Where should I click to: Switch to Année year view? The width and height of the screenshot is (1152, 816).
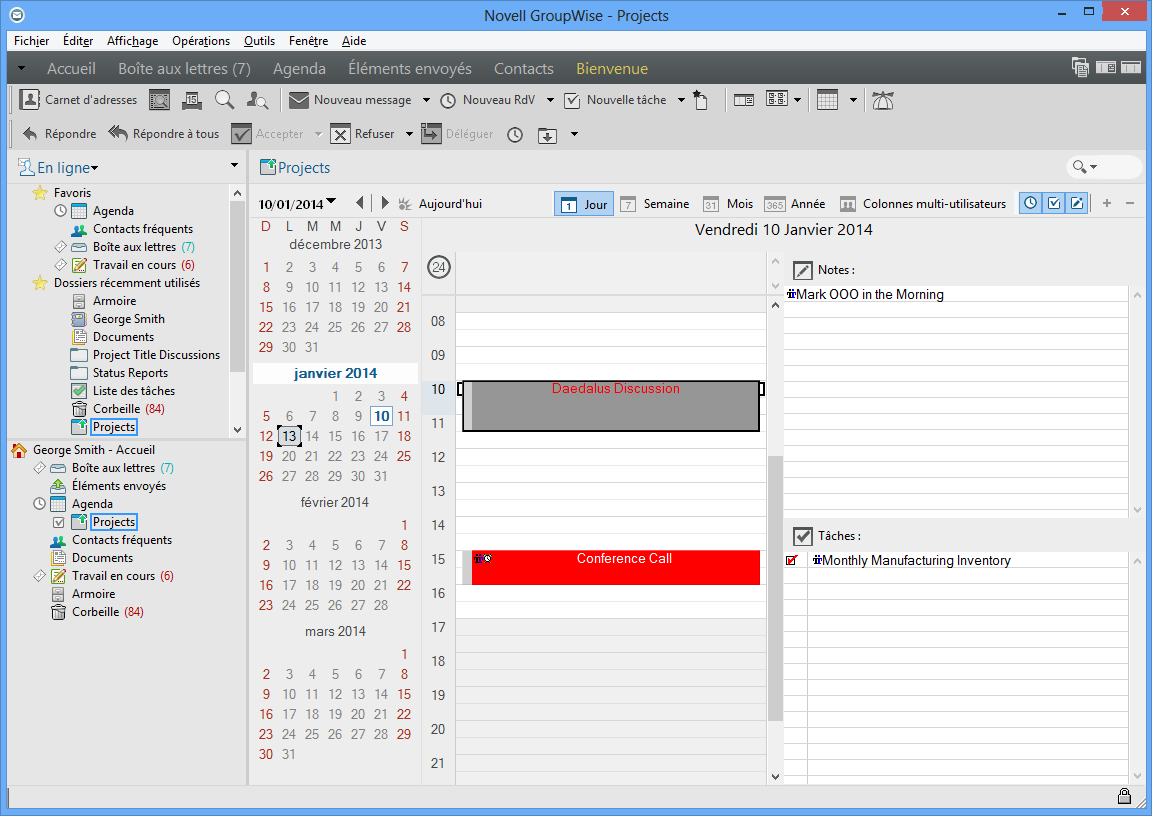click(x=795, y=204)
